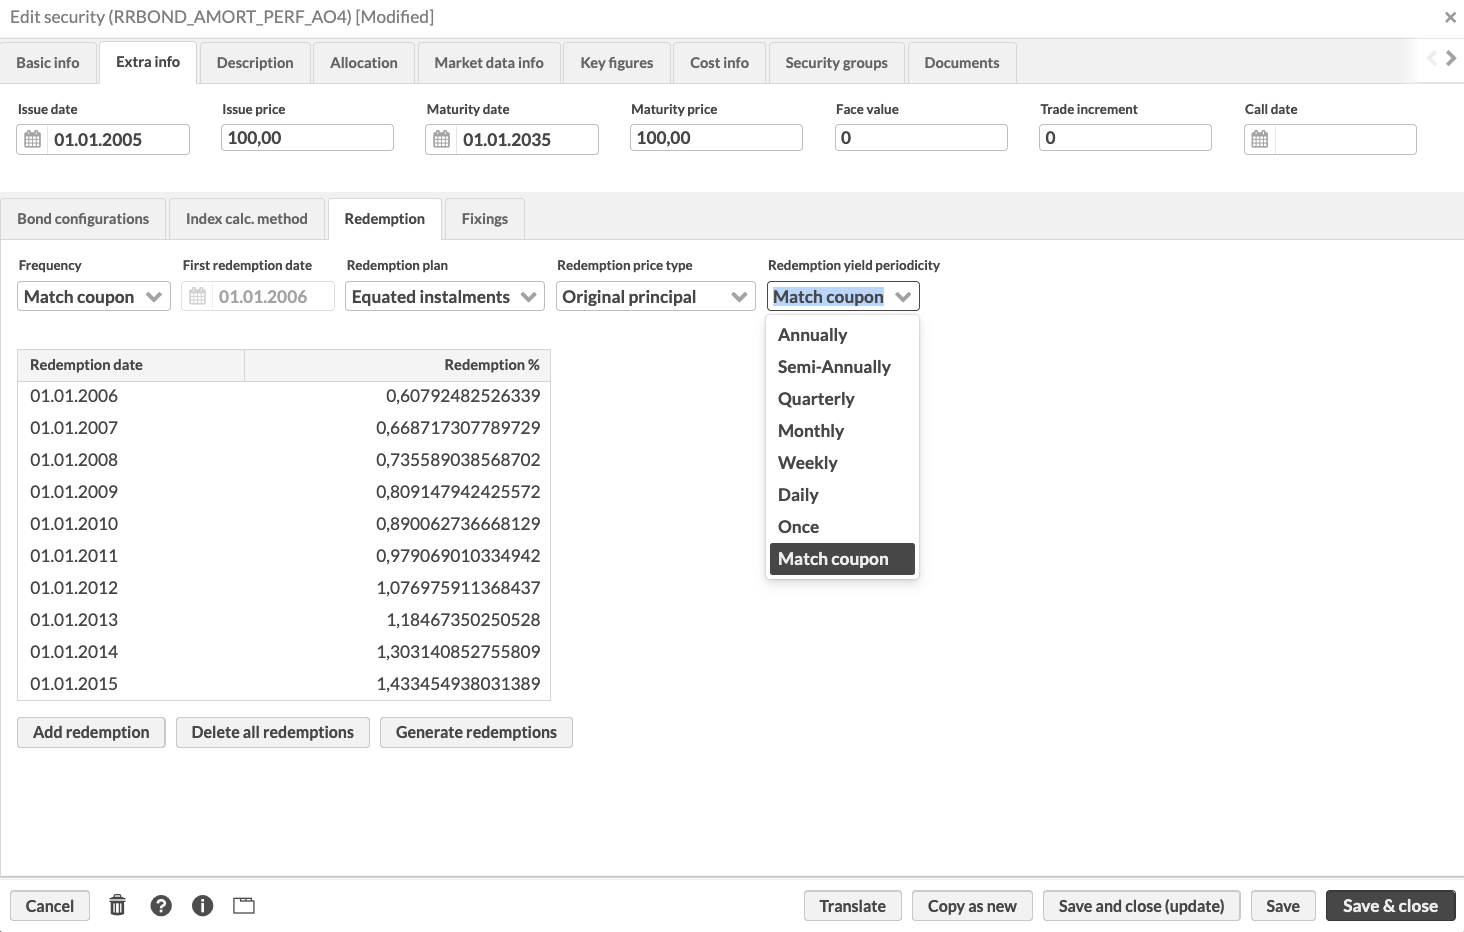Open the Issue date calendar picker
This screenshot has height=932, width=1464.
tap(33, 139)
